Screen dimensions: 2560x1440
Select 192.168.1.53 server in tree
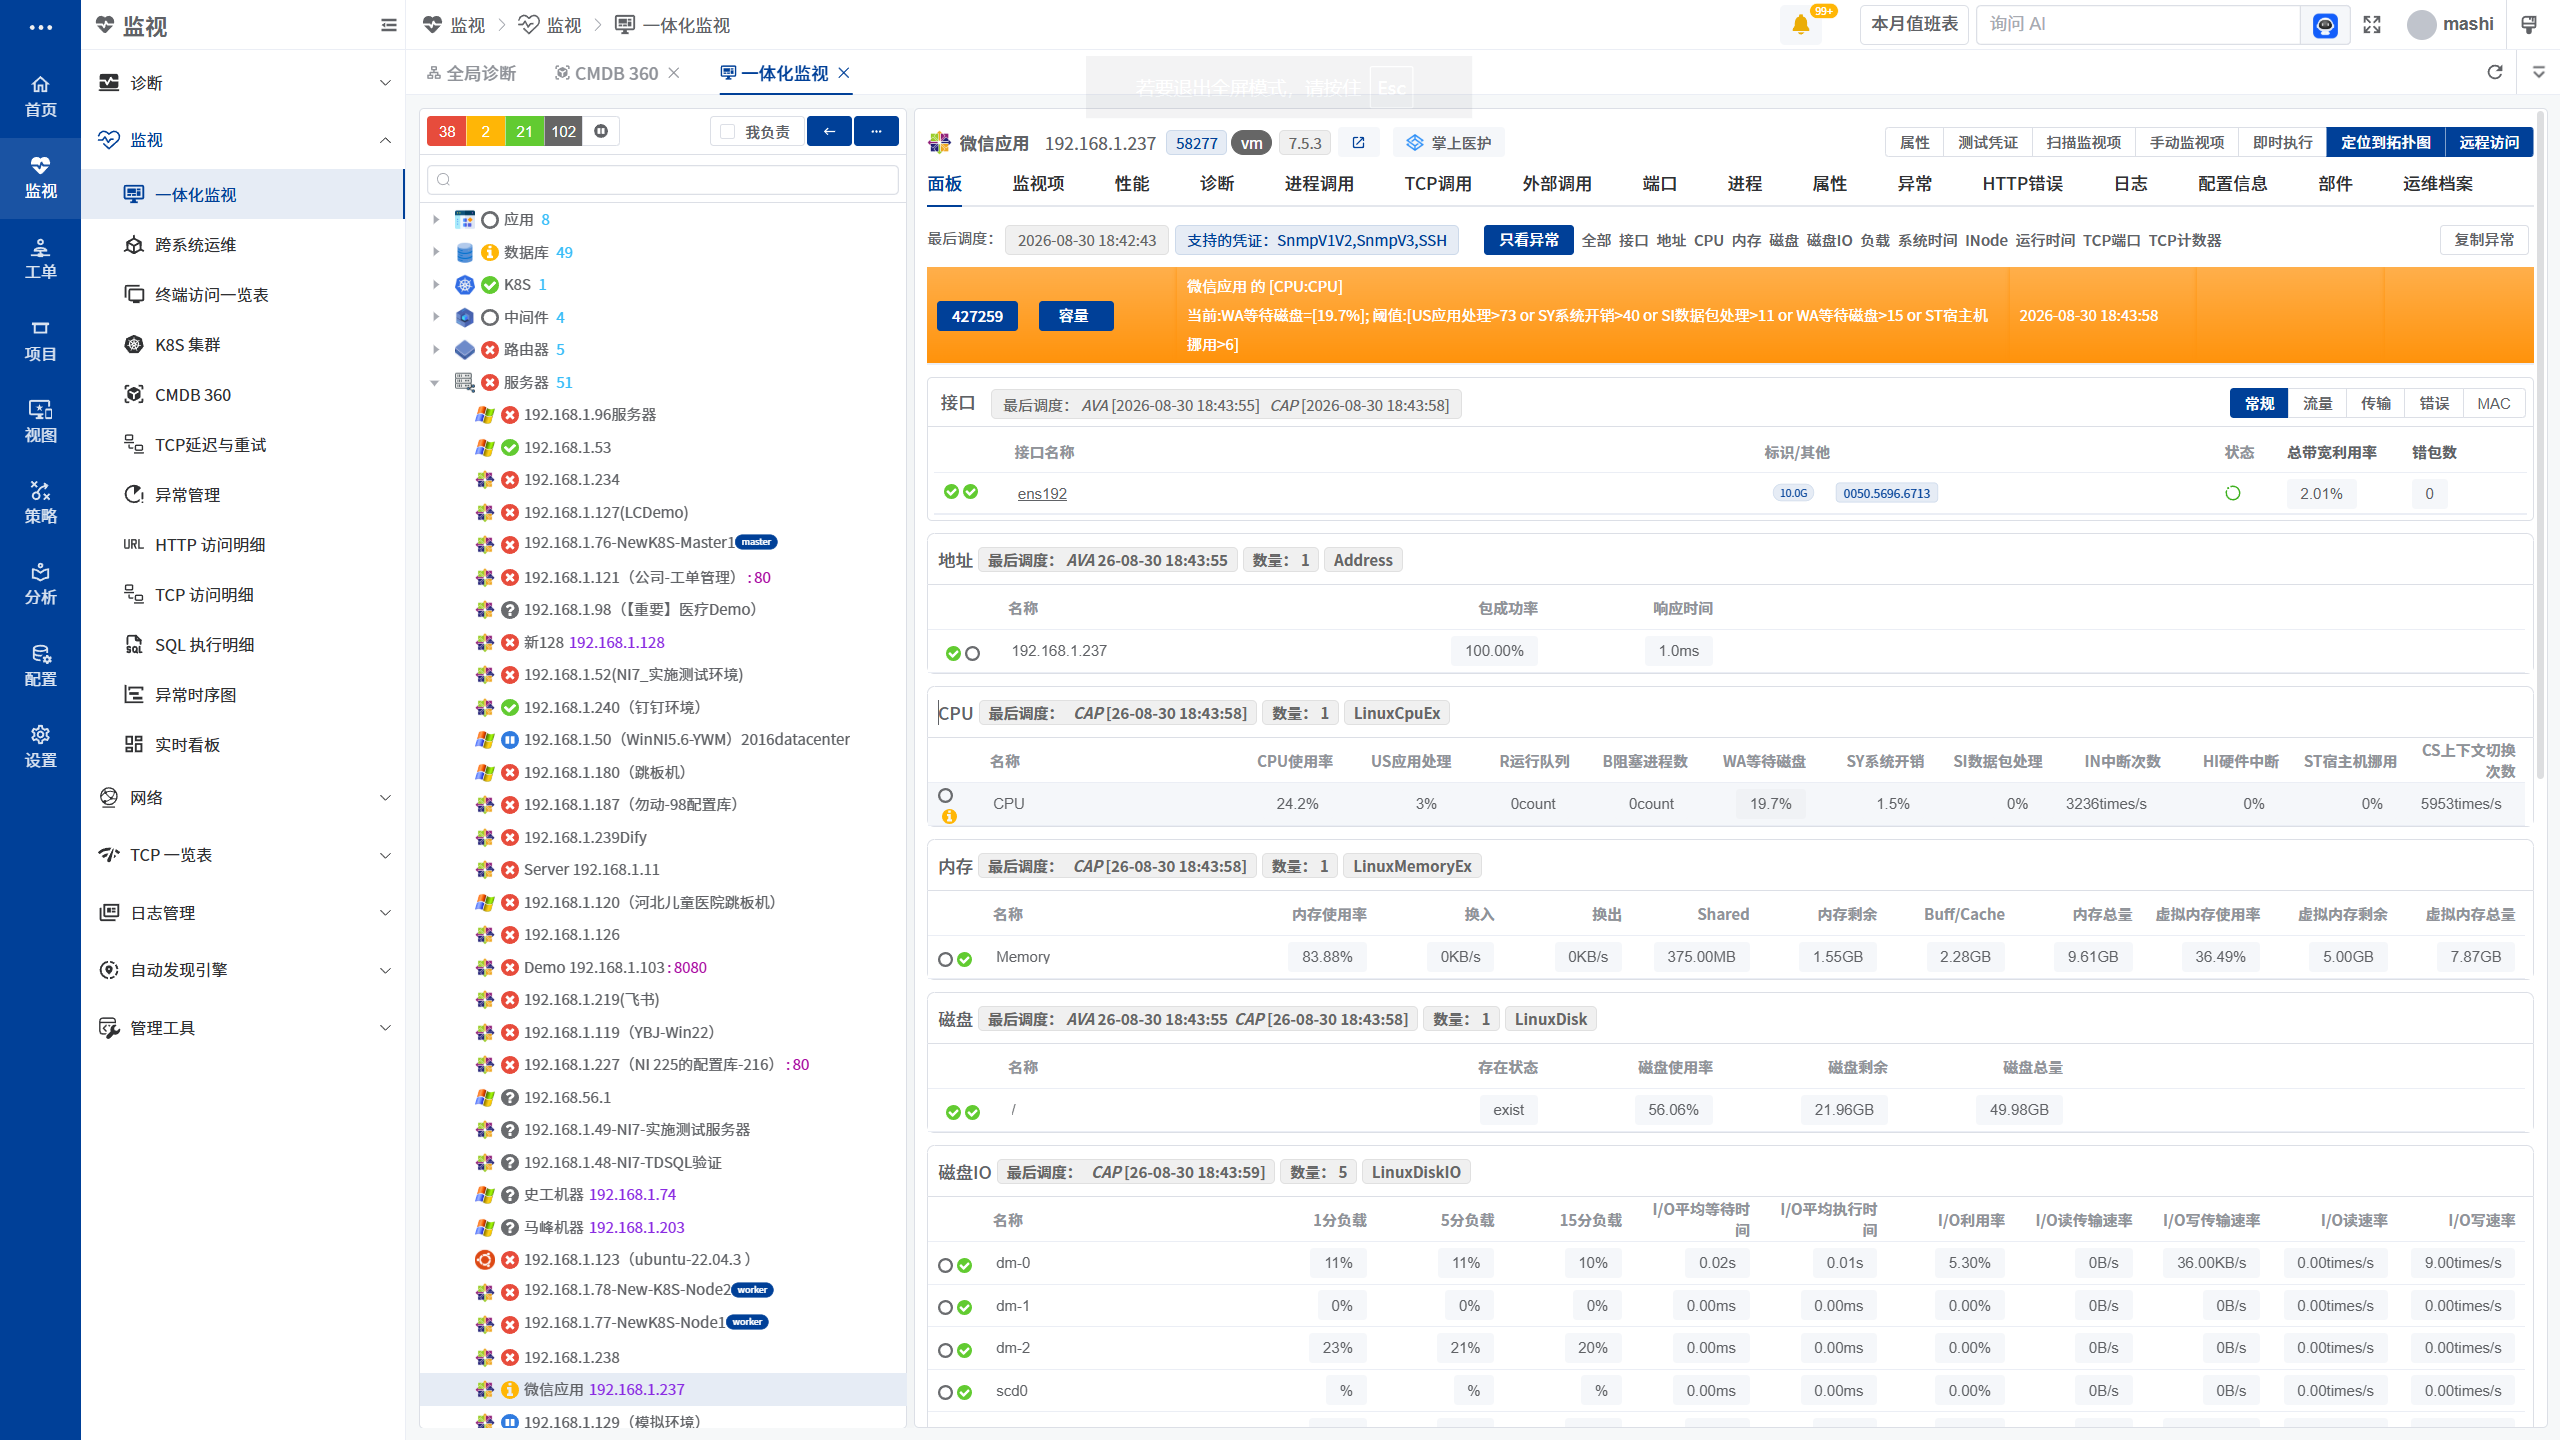point(567,447)
